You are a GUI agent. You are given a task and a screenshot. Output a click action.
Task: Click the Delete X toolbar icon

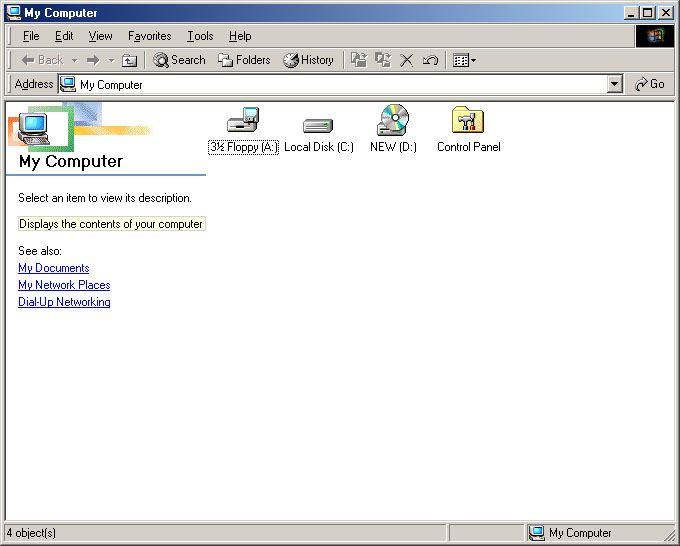406,60
